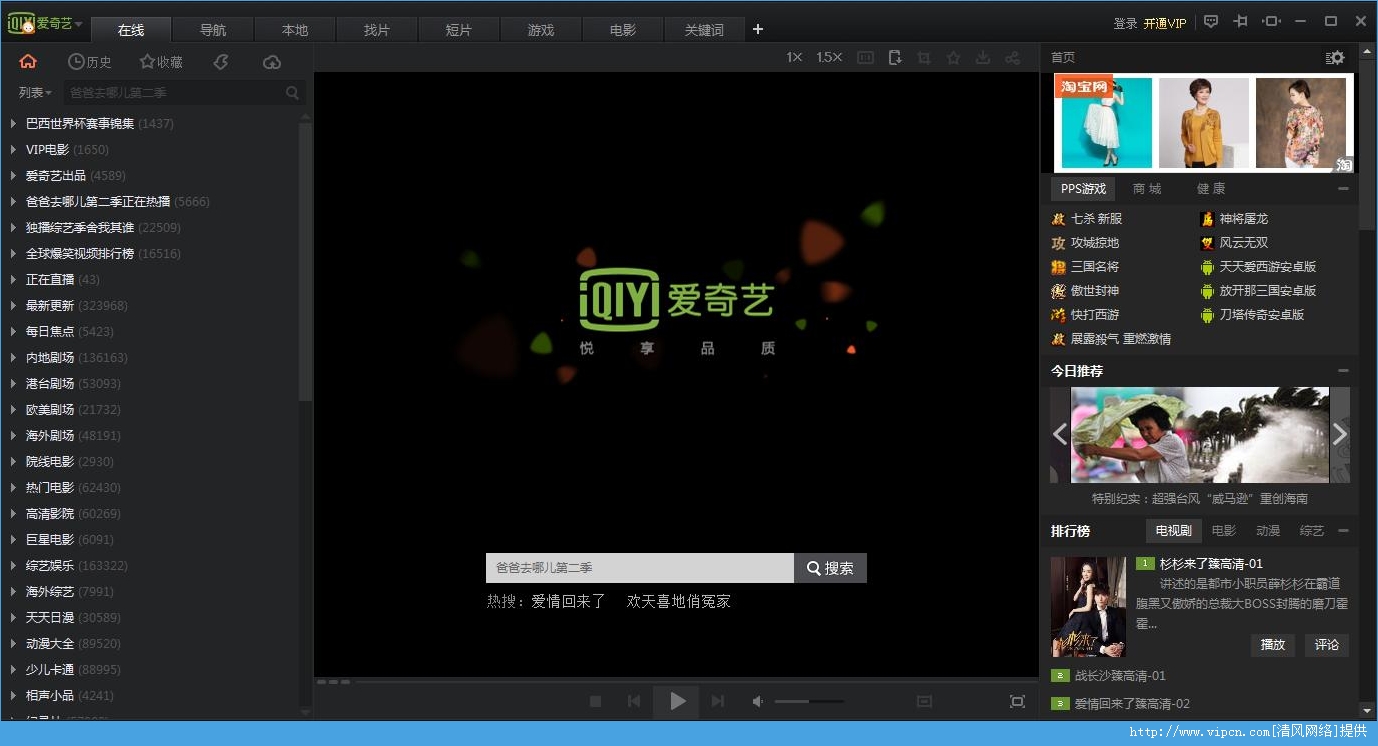Click the center search input field
The width and height of the screenshot is (1378, 746).
[640, 568]
